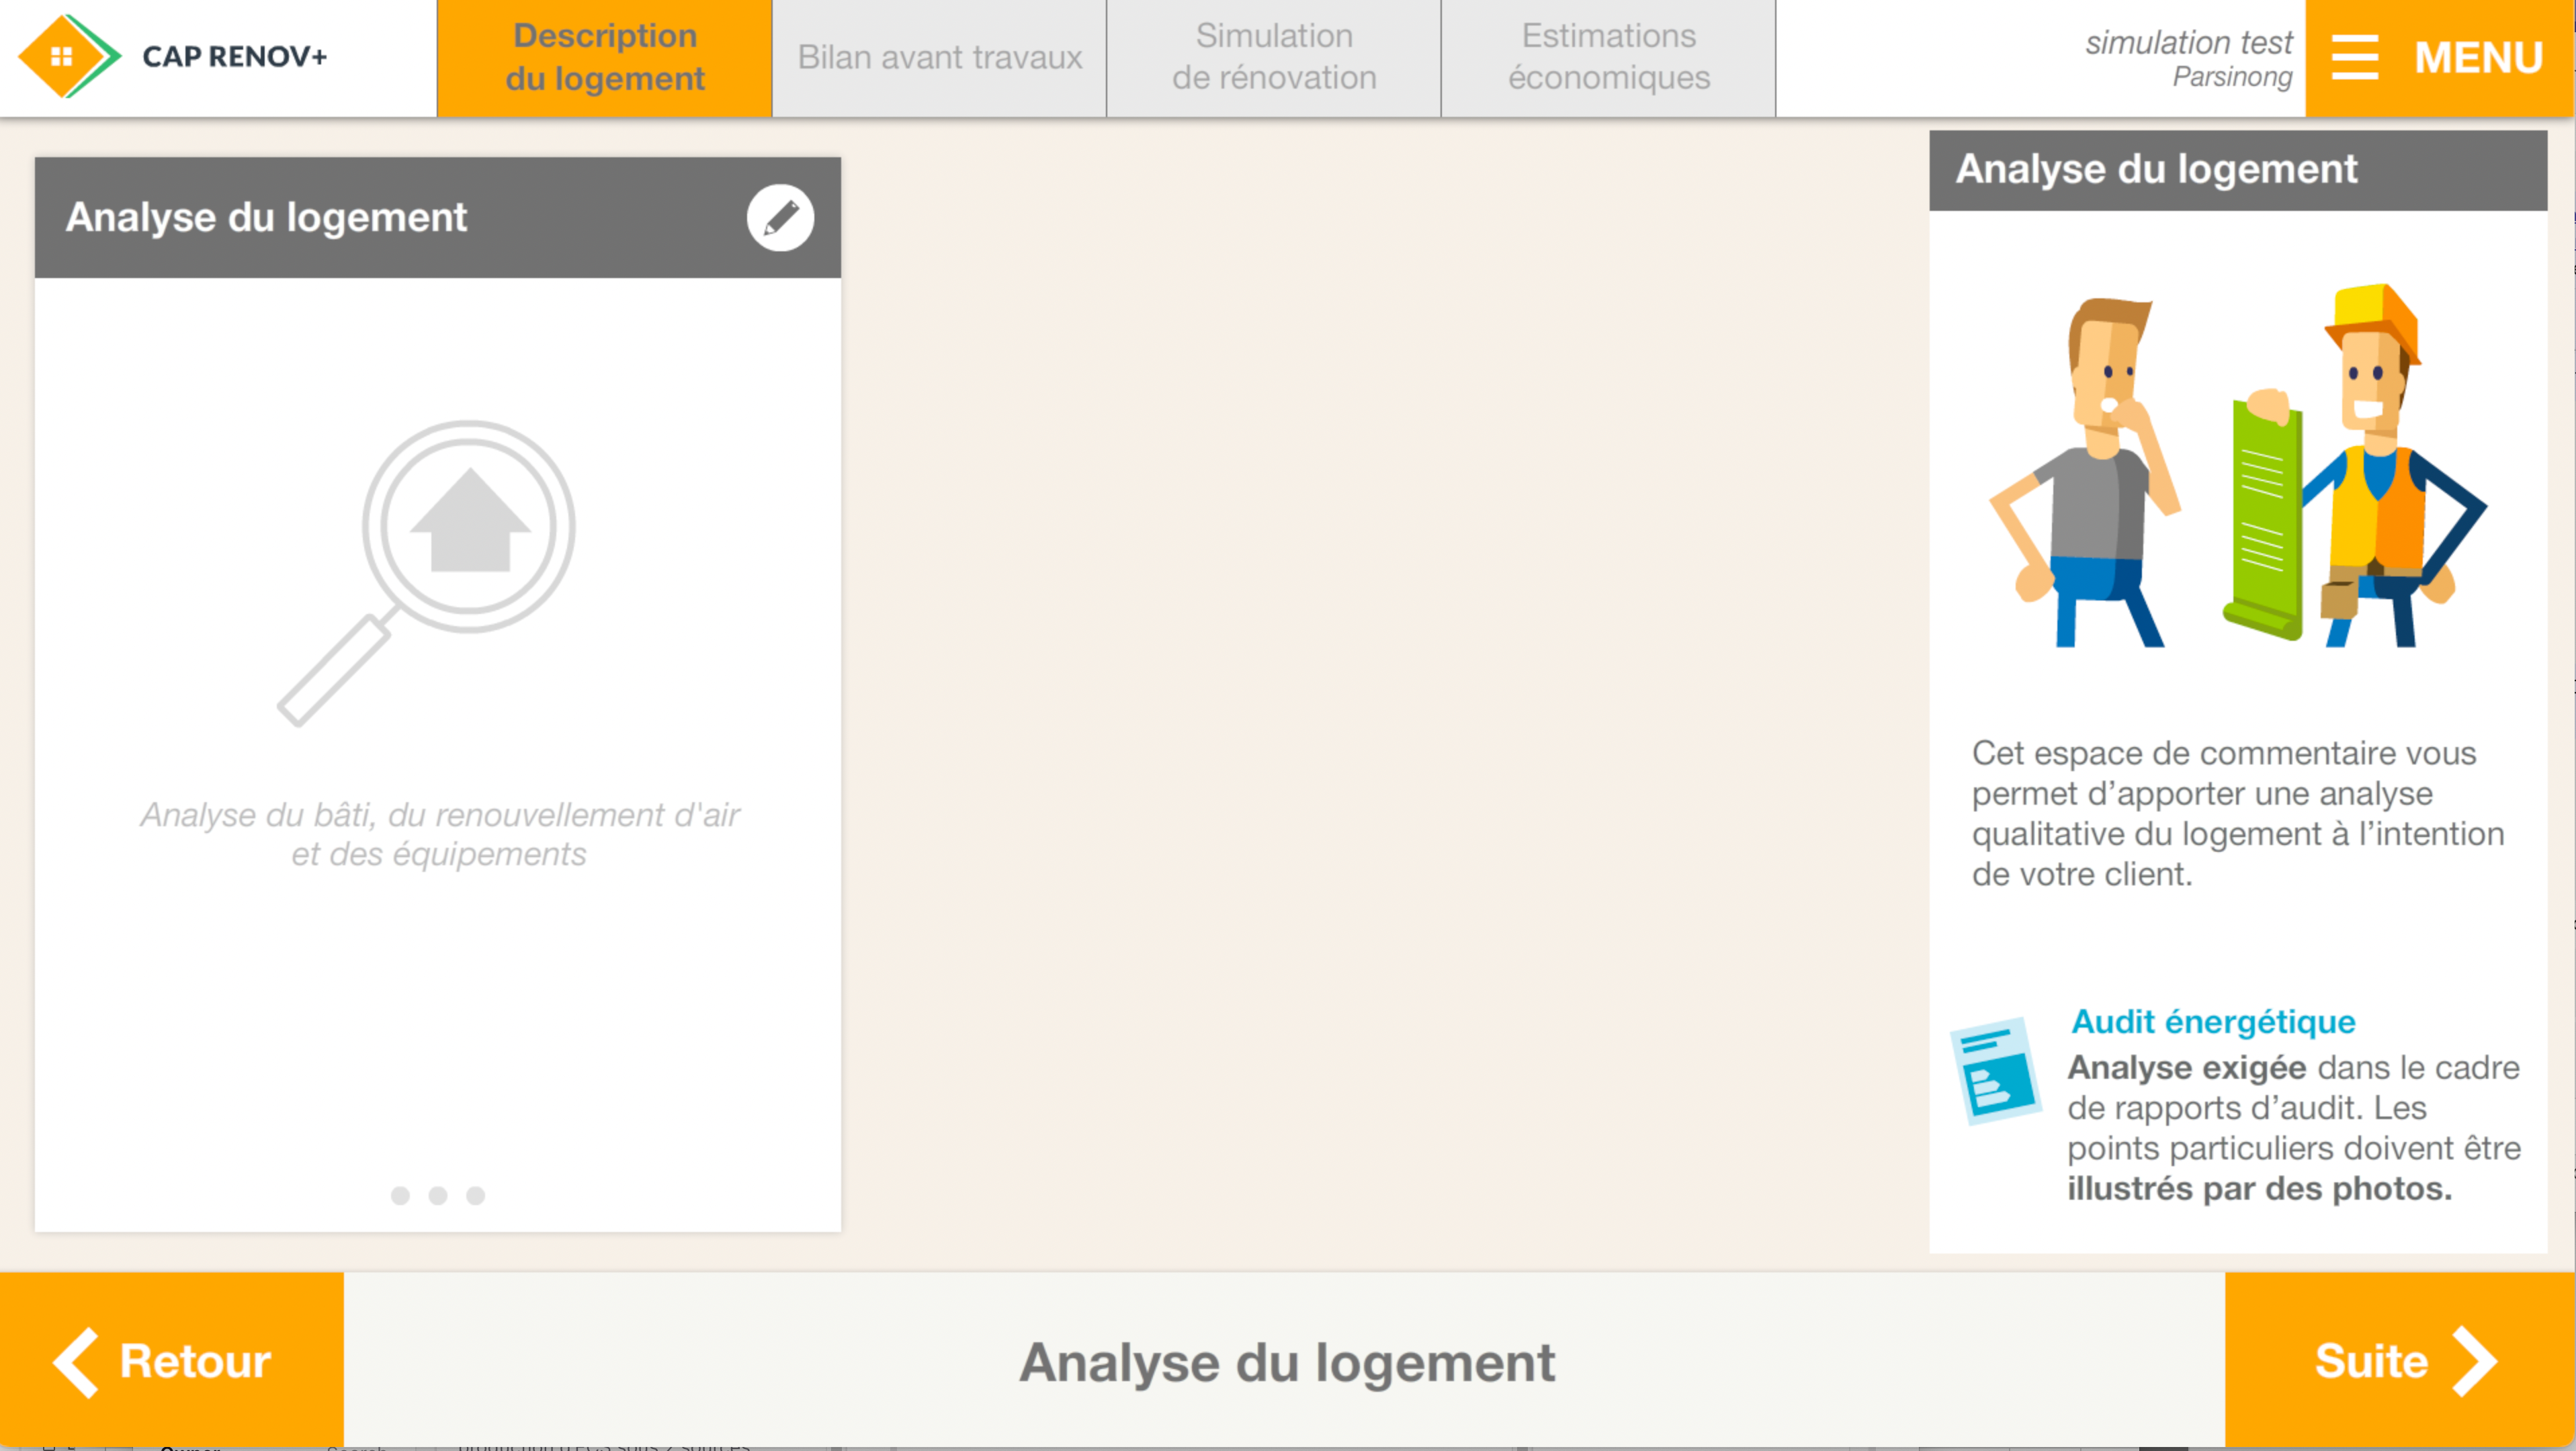Select the first pagination dot
The image size is (2576, 1451).
pos(400,1195)
